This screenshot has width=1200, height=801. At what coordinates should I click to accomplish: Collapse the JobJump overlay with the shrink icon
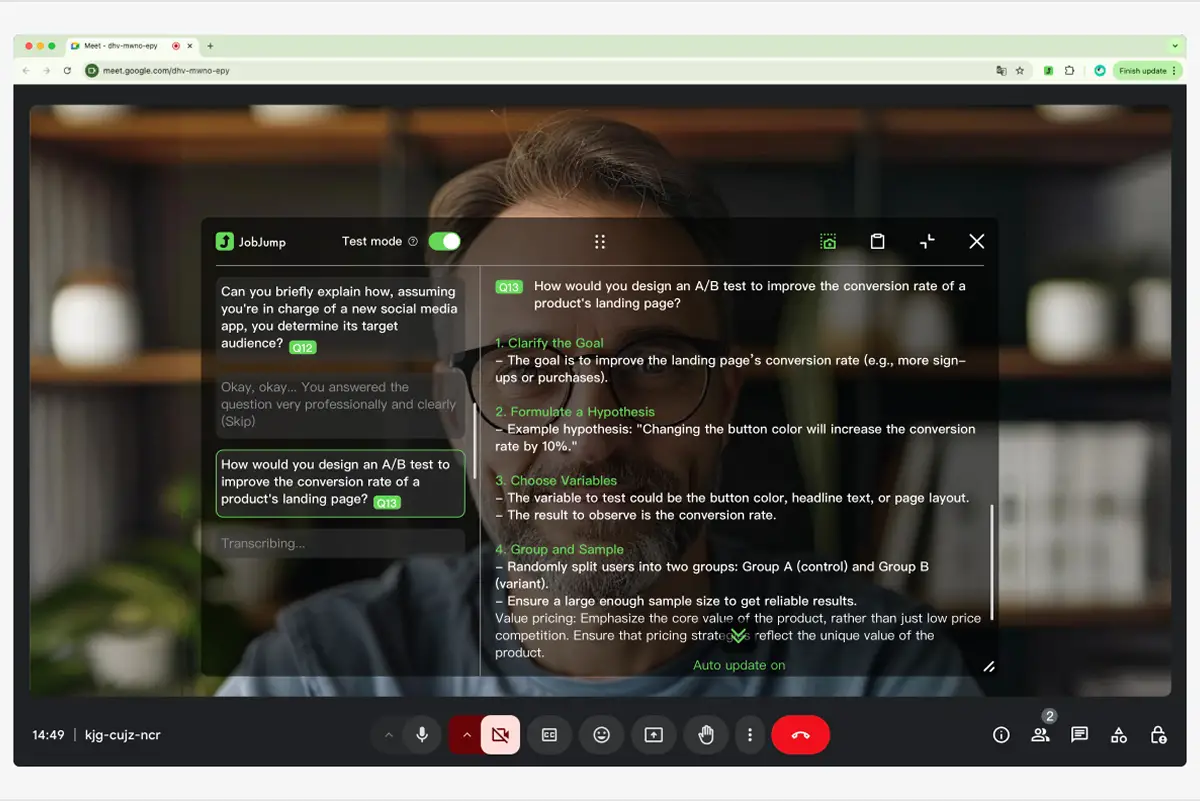point(927,241)
